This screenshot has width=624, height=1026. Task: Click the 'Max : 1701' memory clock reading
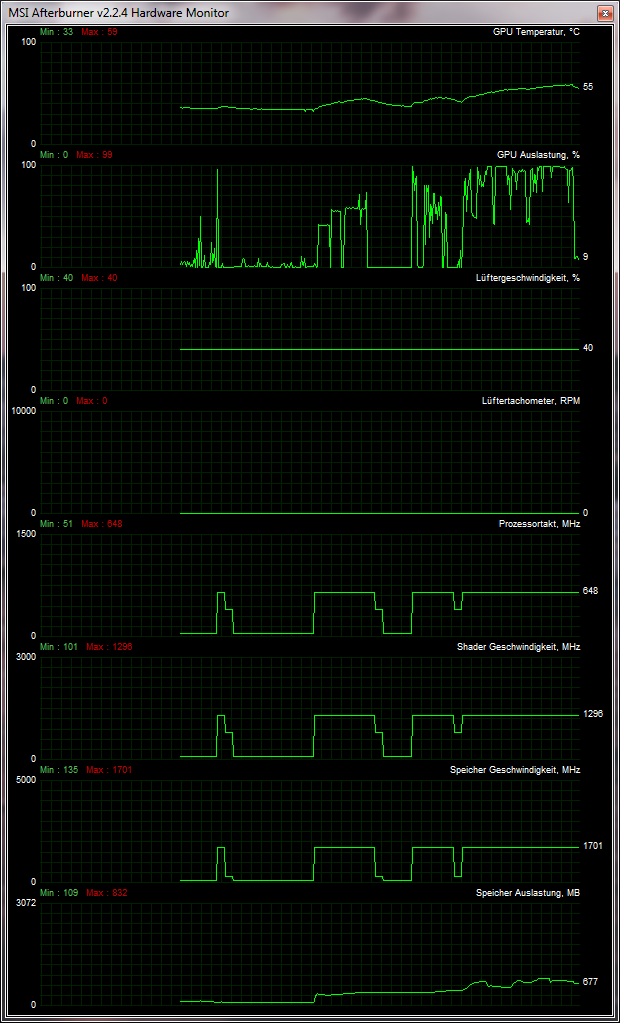click(x=109, y=770)
